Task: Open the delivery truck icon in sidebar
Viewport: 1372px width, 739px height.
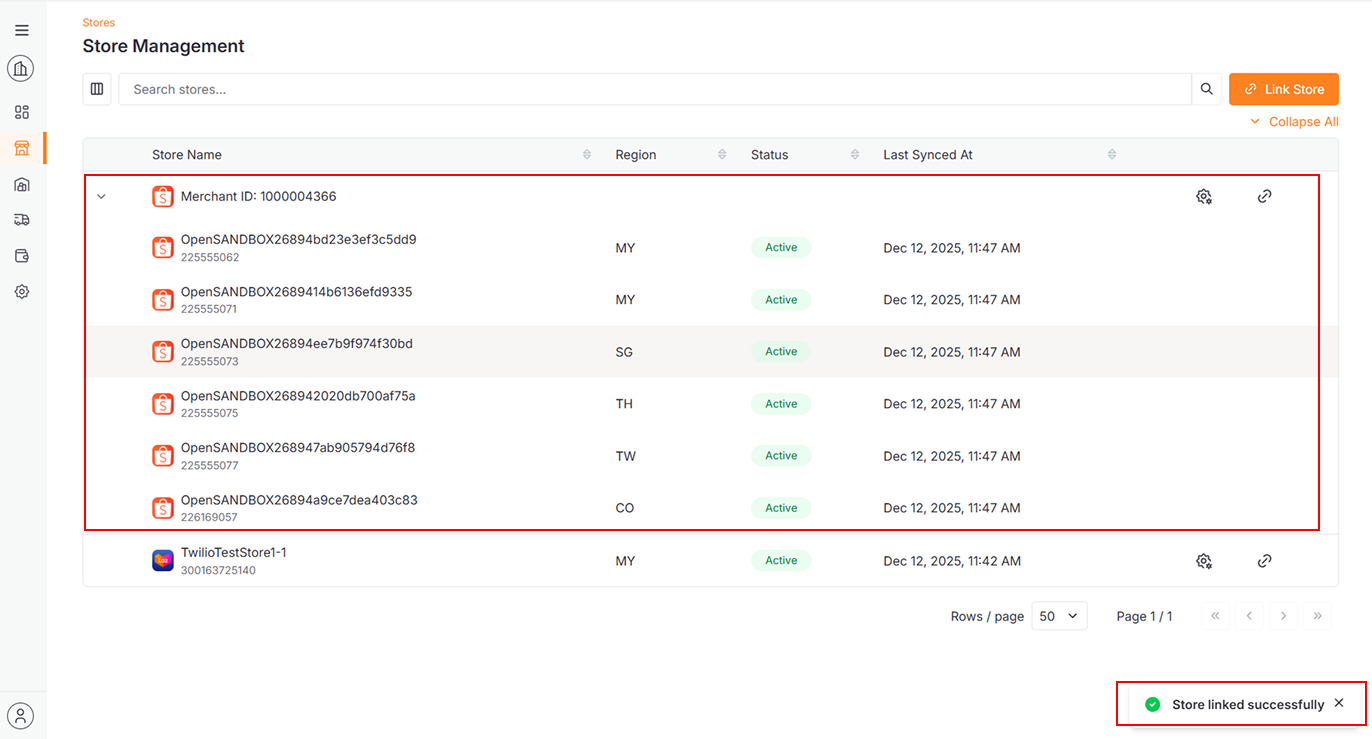Action: tap(22, 220)
